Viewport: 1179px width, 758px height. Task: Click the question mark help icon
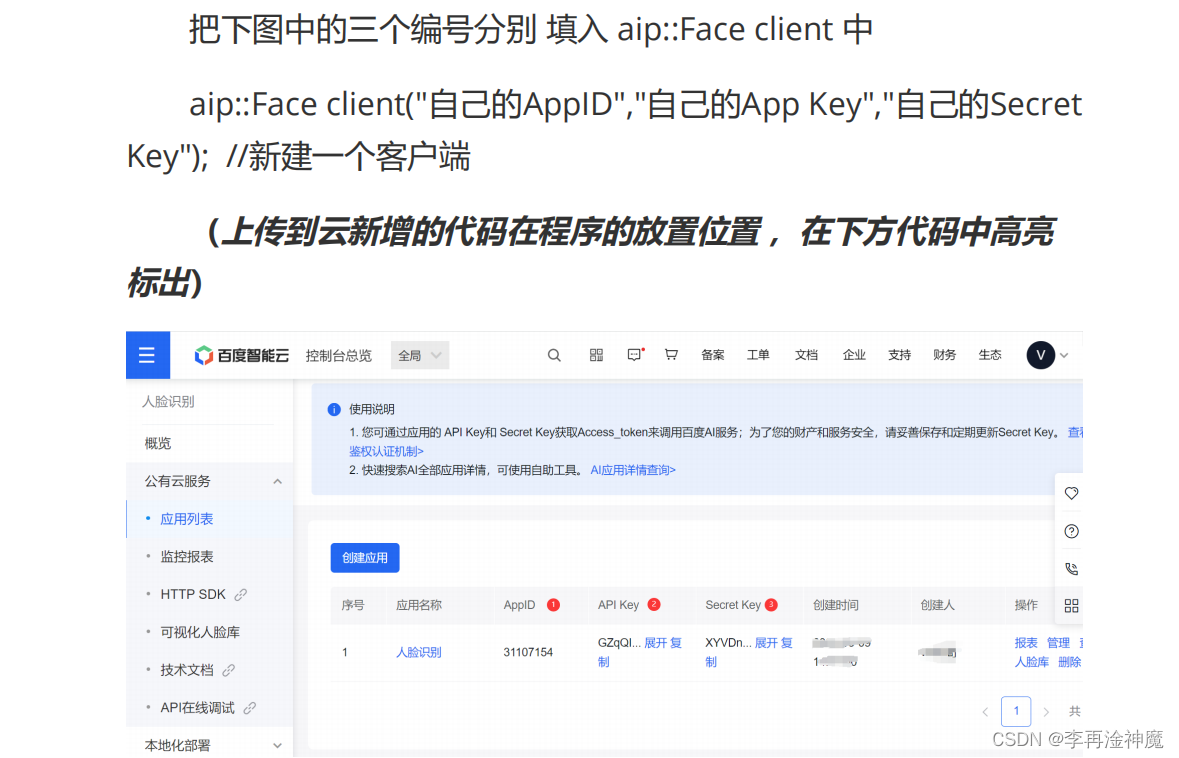tap(1071, 531)
